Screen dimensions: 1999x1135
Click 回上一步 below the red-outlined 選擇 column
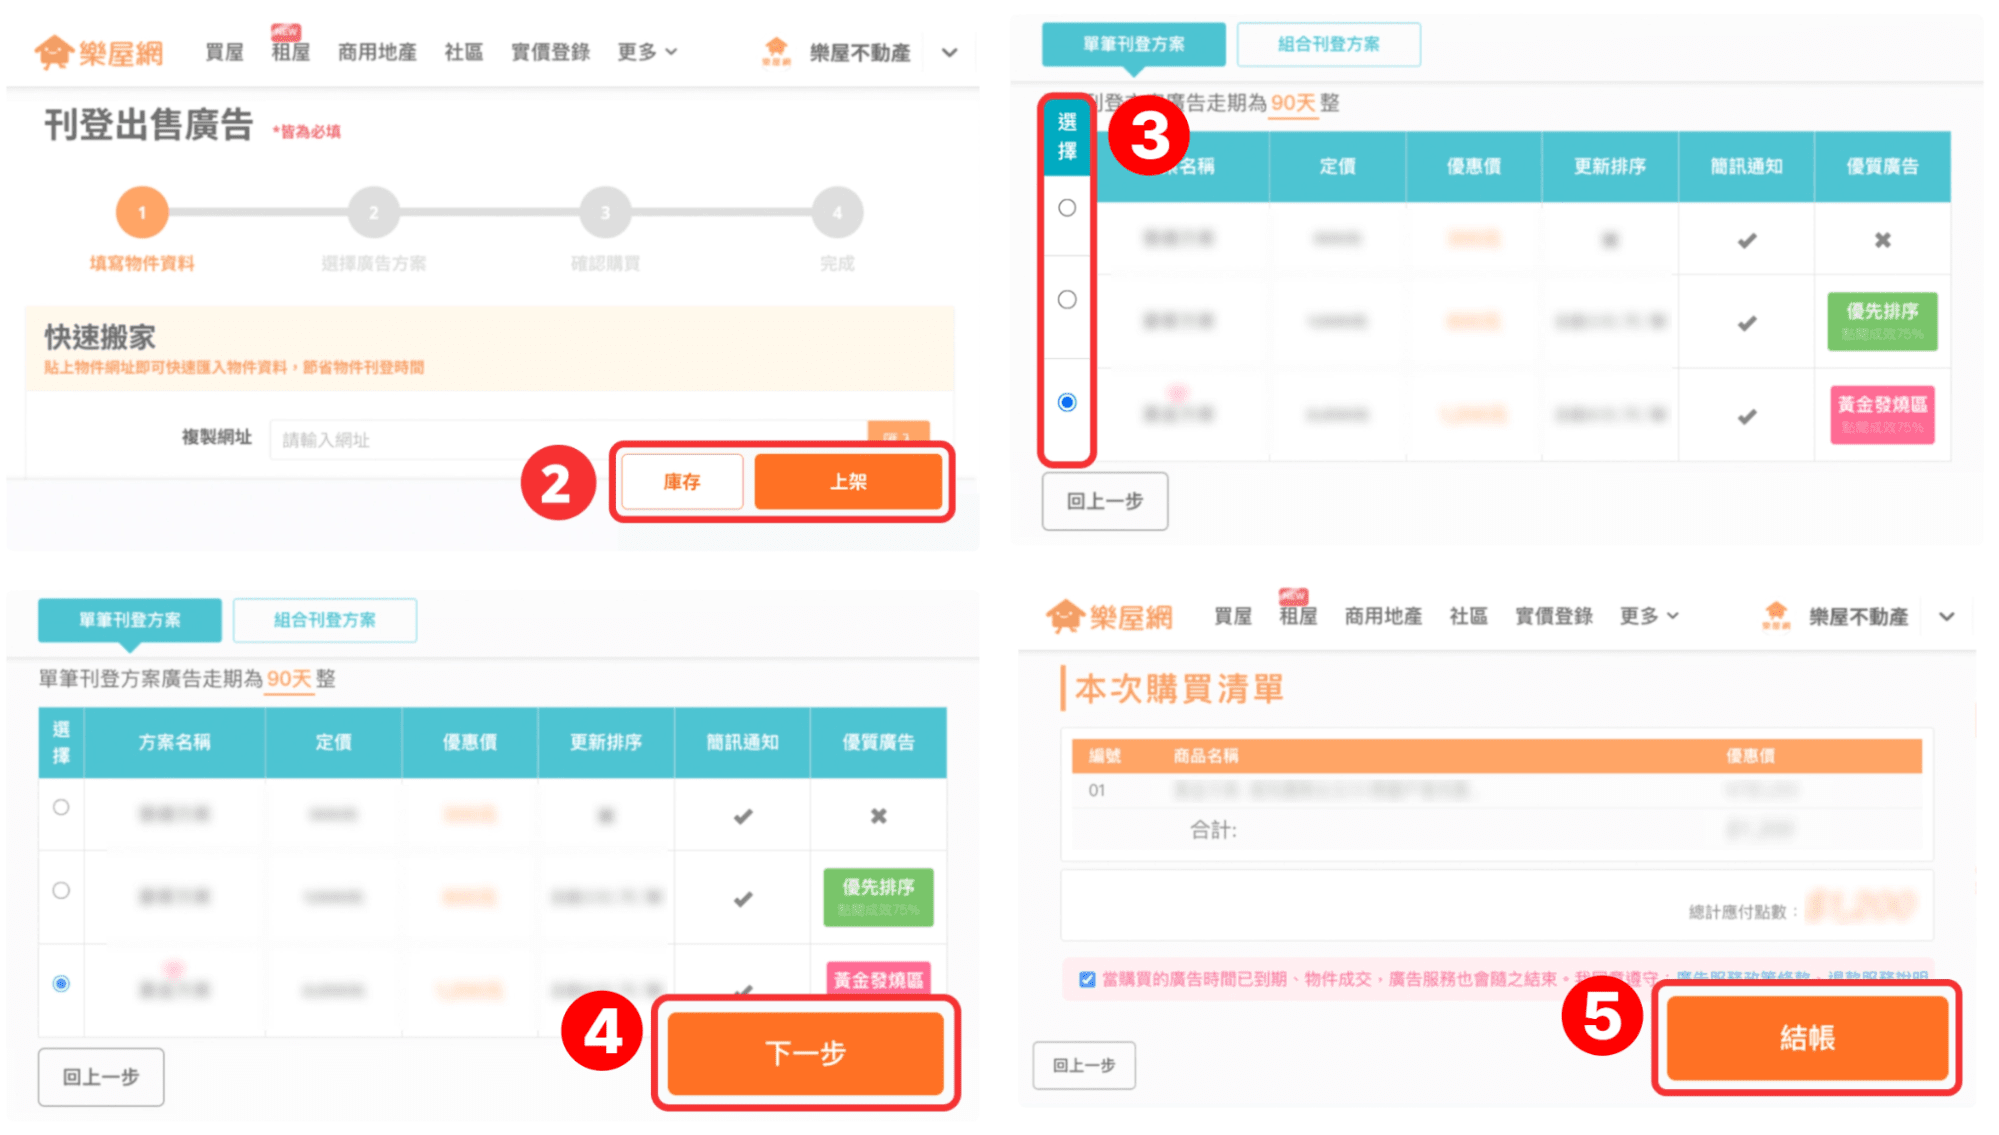(1105, 501)
